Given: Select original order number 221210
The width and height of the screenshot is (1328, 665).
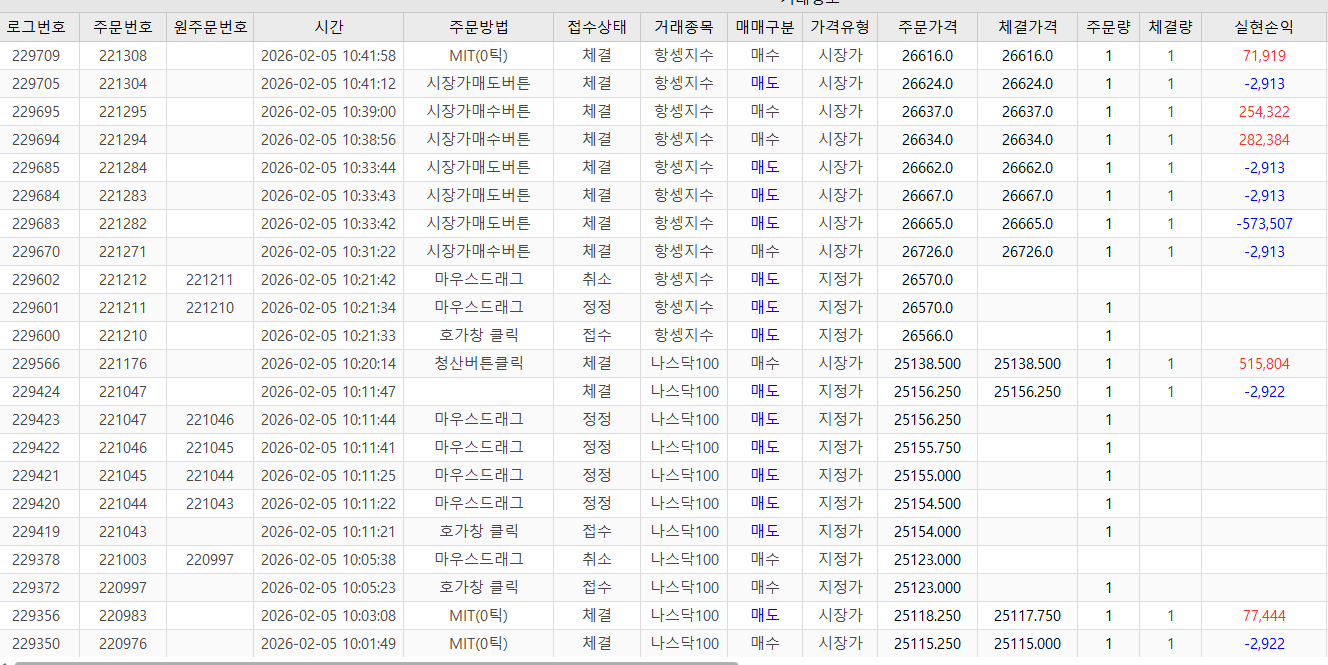Looking at the screenshot, I should 210,308.
